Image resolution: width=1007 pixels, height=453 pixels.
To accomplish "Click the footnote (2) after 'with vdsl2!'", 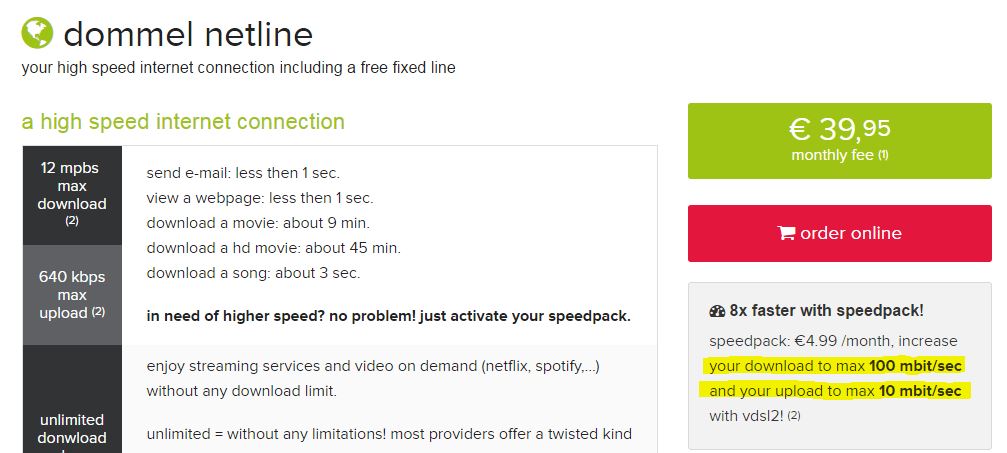I will pyautogui.click(x=795, y=416).
